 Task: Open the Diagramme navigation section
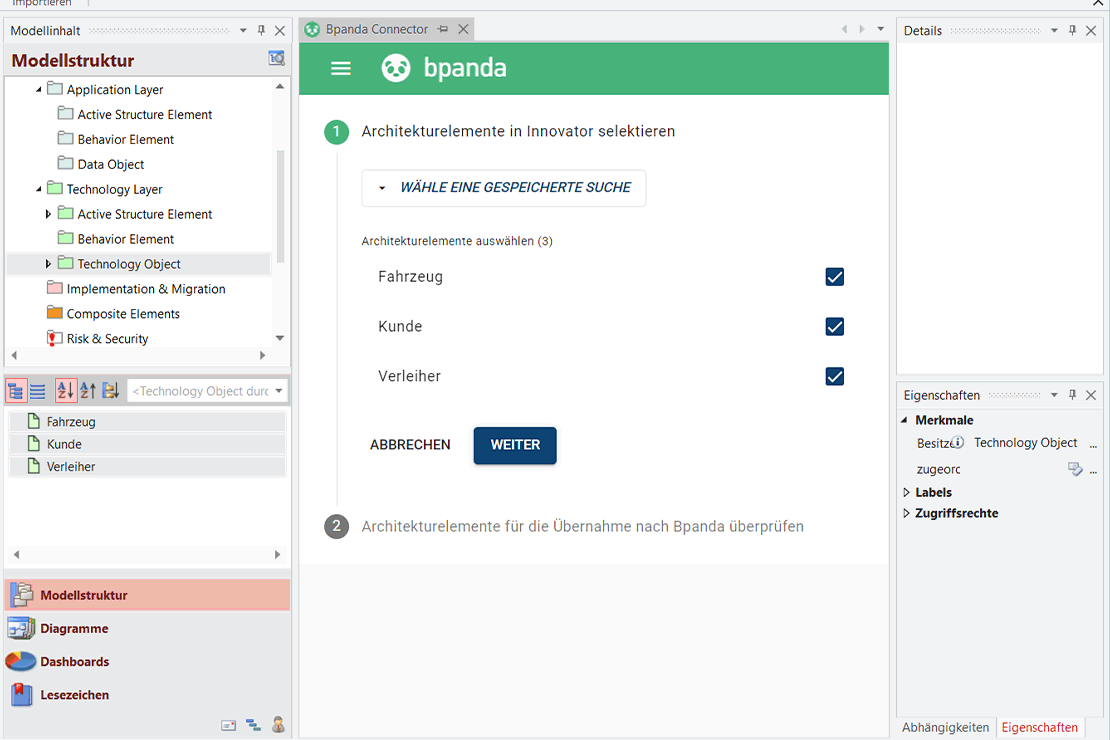click(147, 628)
